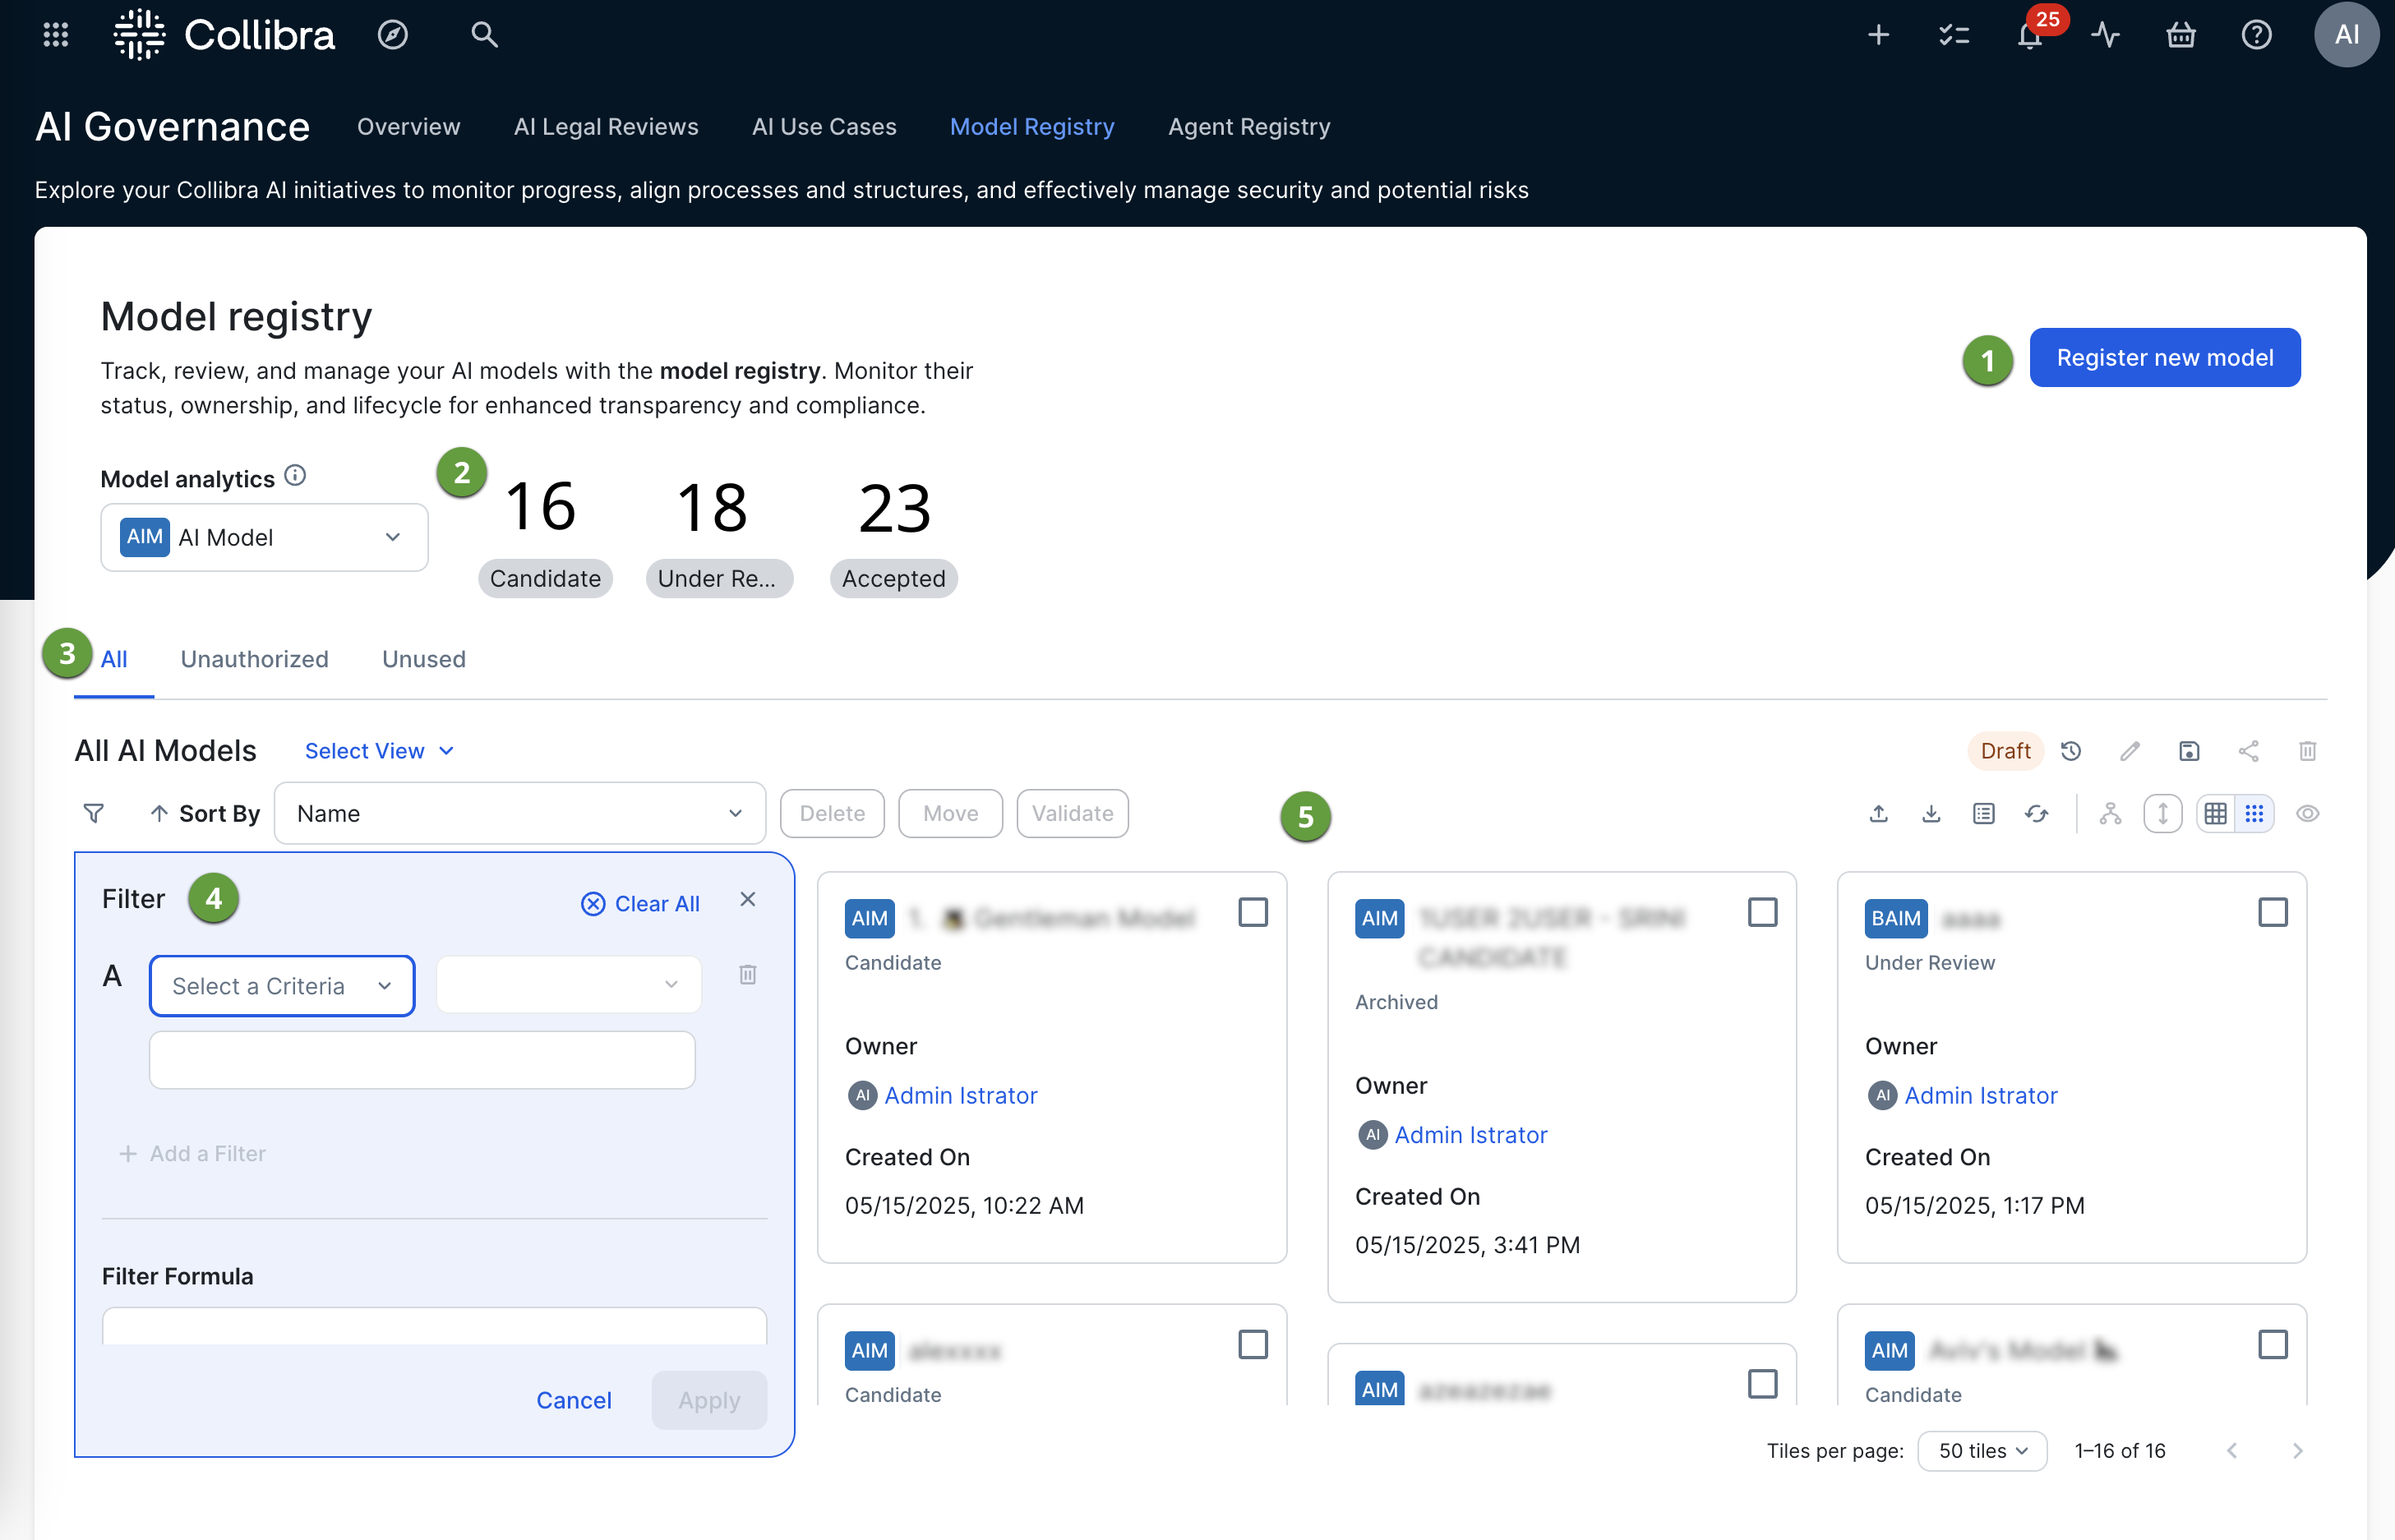Go to next page arrow
The height and width of the screenshot is (1540, 2395).
click(2298, 1451)
